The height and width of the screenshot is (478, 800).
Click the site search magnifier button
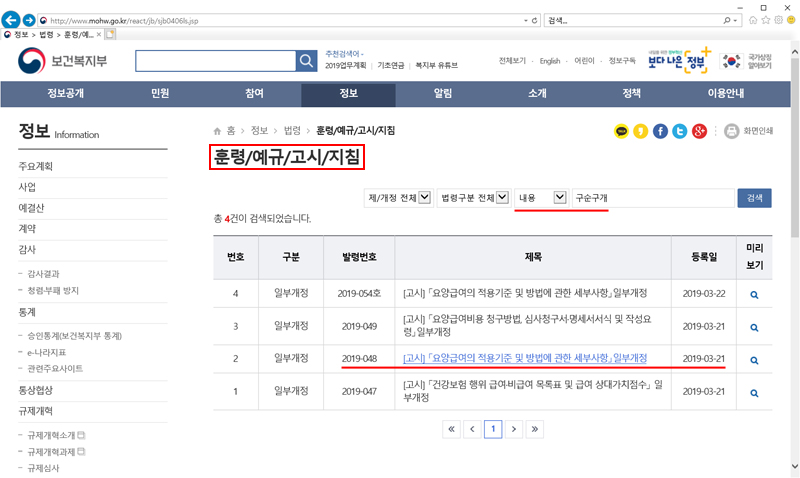coord(305,62)
